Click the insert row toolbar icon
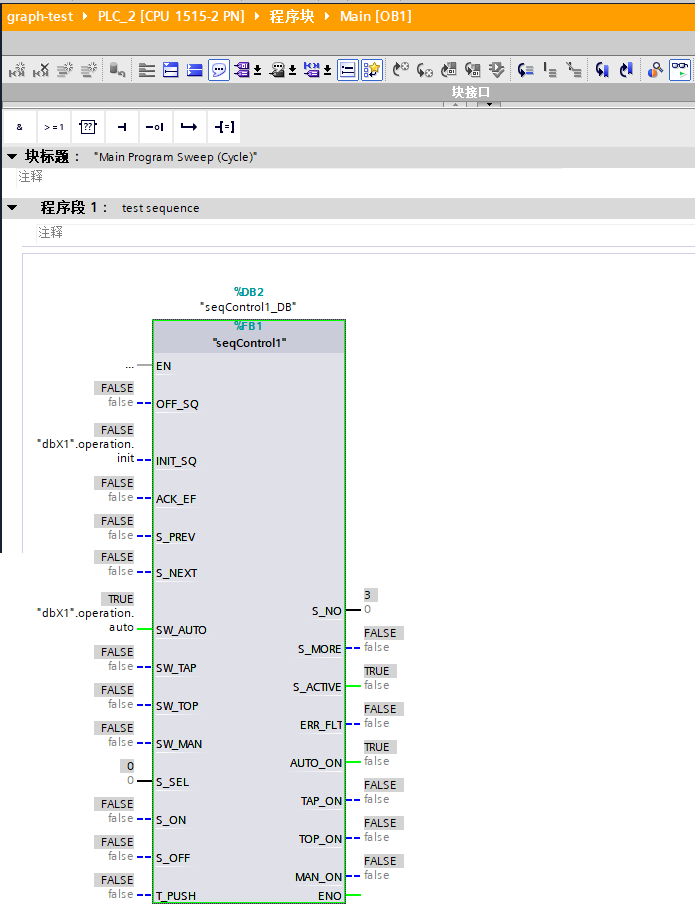The width and height of the screenshot is (695, 913). [x=65, y=70]
